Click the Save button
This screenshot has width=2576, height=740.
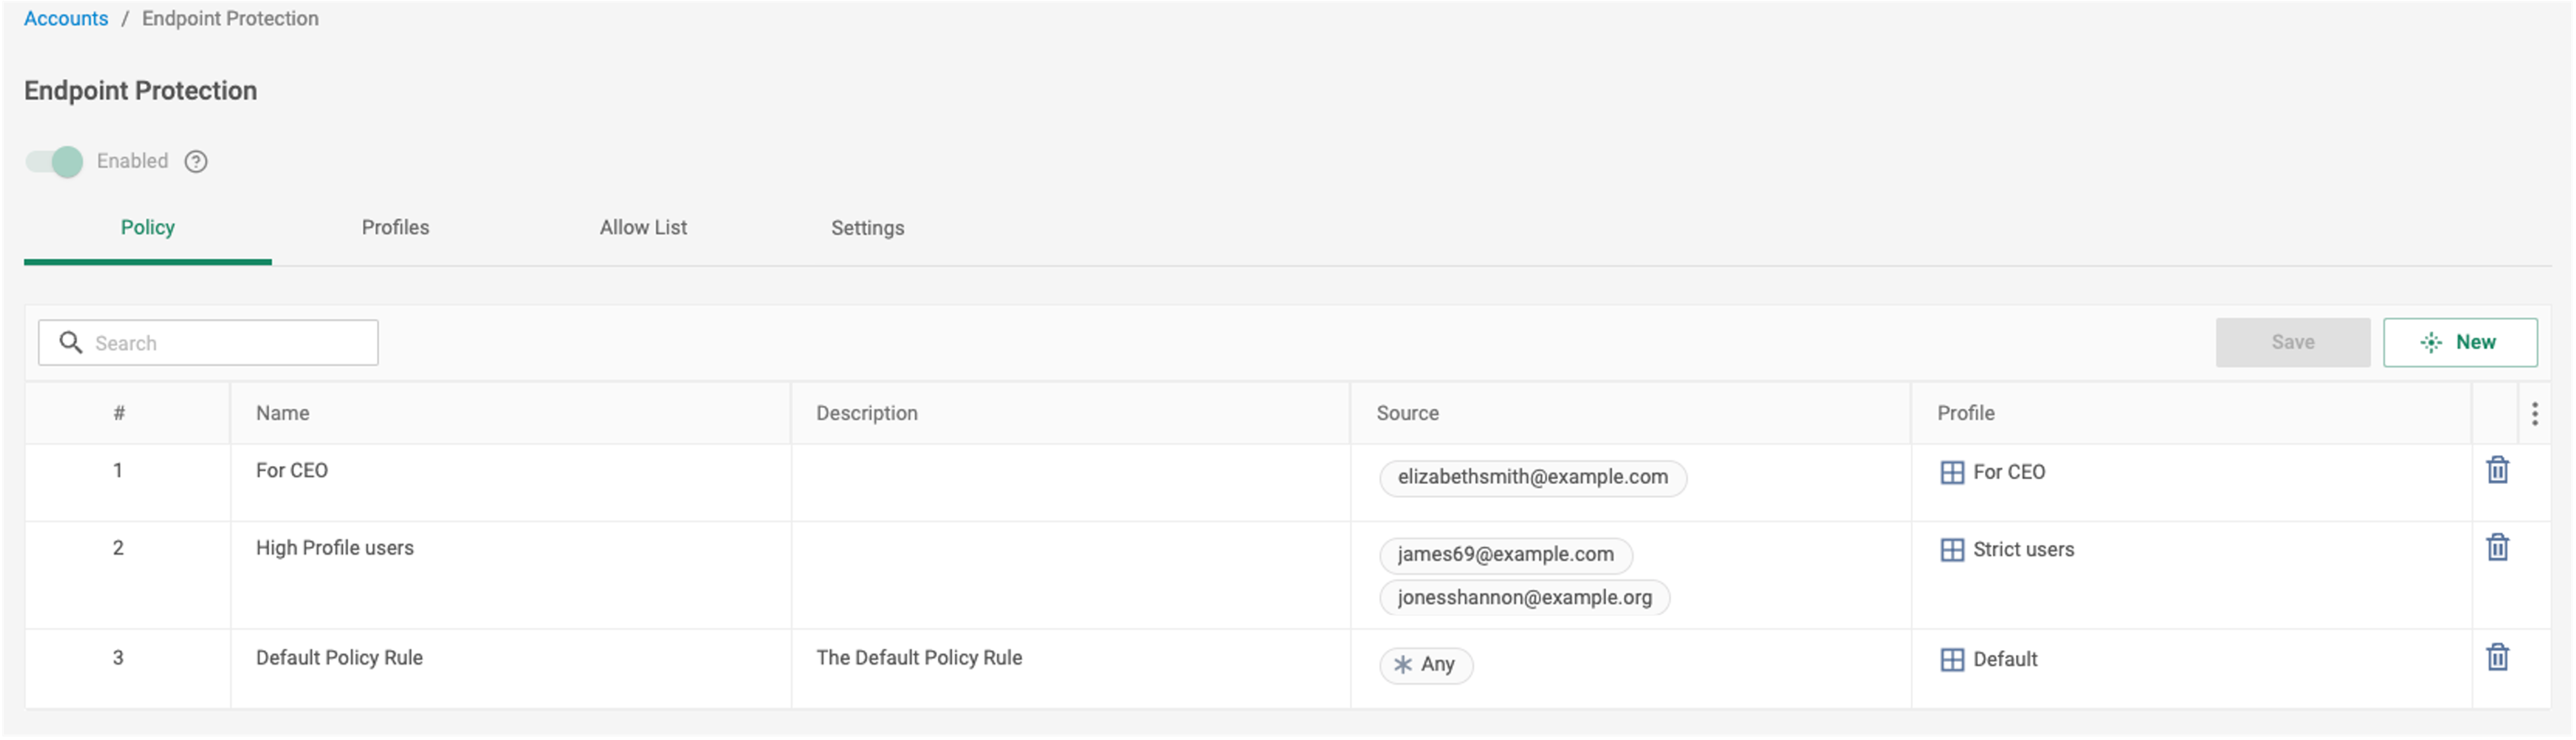2292,343
